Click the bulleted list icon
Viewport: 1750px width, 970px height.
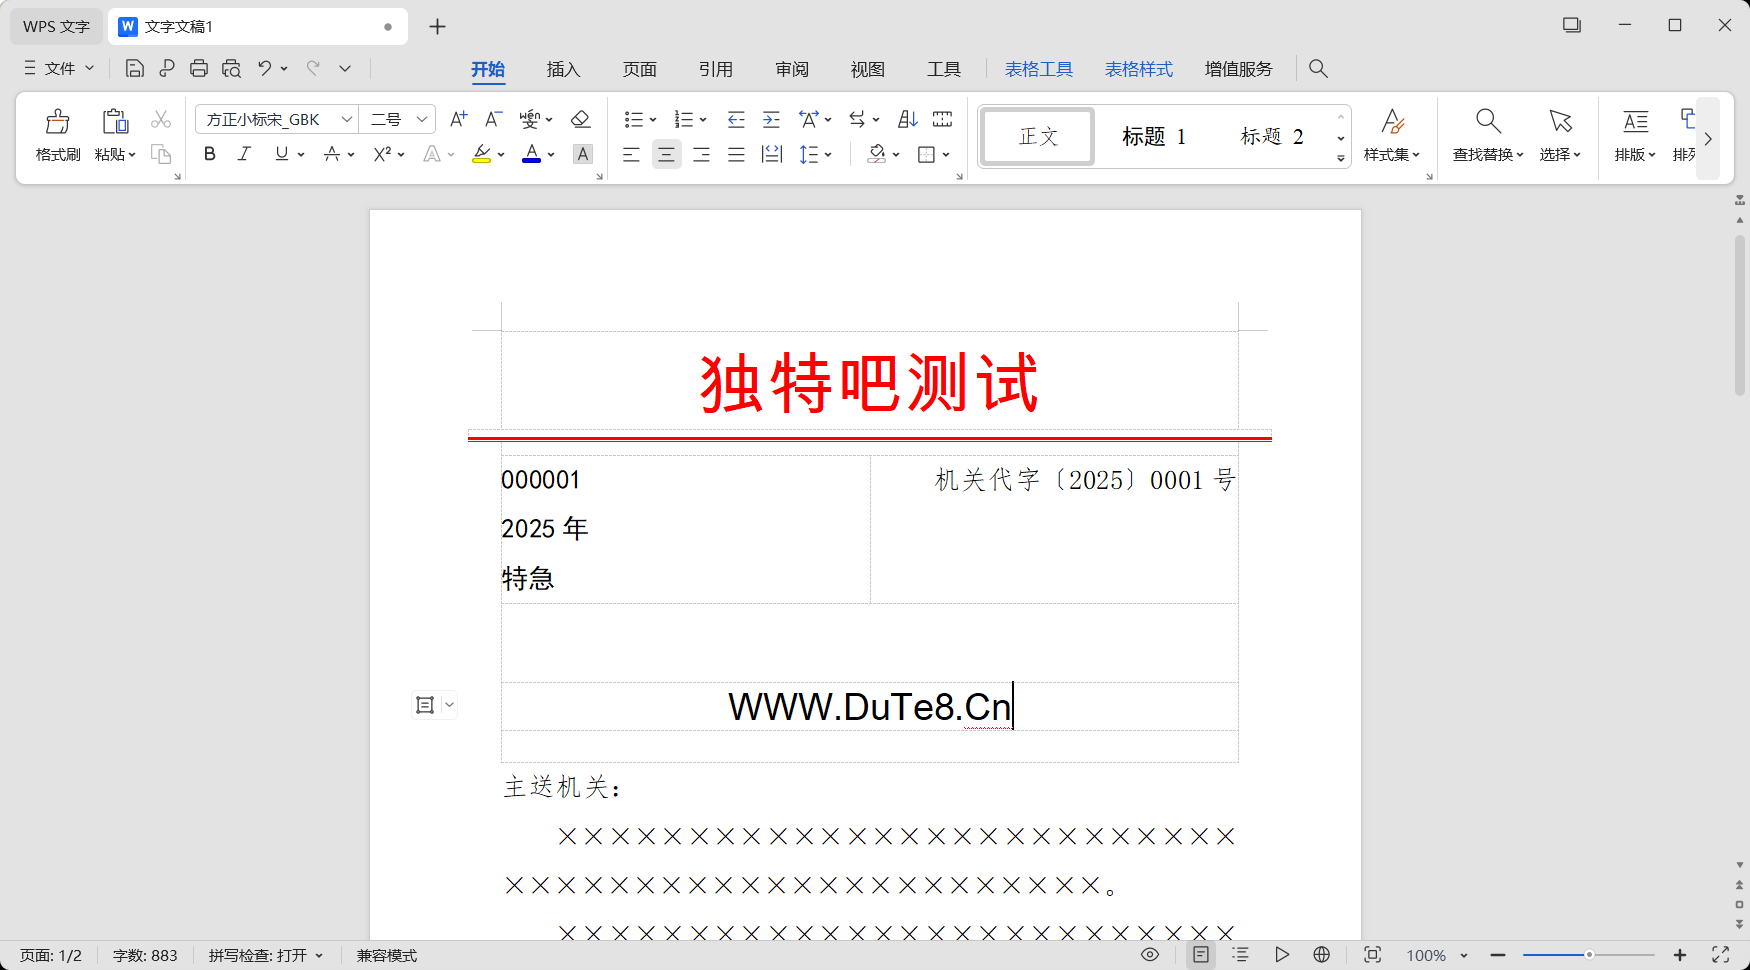pyautogui.click(x=633, y=119)
